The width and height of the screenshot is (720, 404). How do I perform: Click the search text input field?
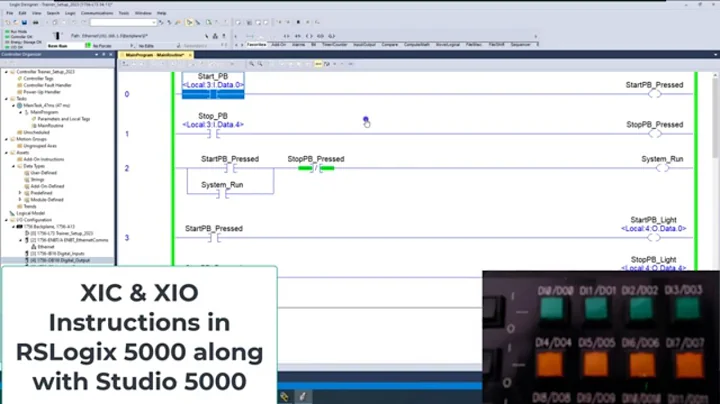[x=120, y=22]
